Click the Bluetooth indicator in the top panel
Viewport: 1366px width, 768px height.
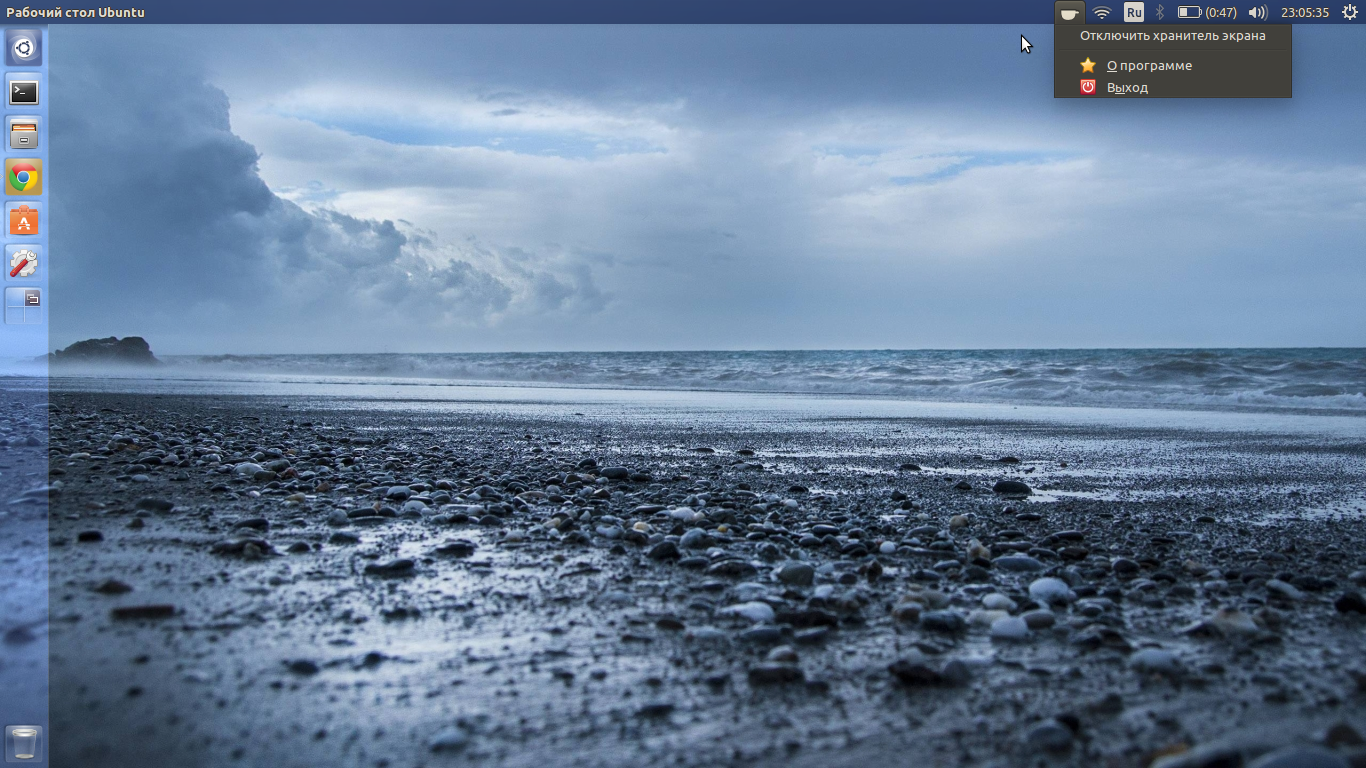(1160, 13)
